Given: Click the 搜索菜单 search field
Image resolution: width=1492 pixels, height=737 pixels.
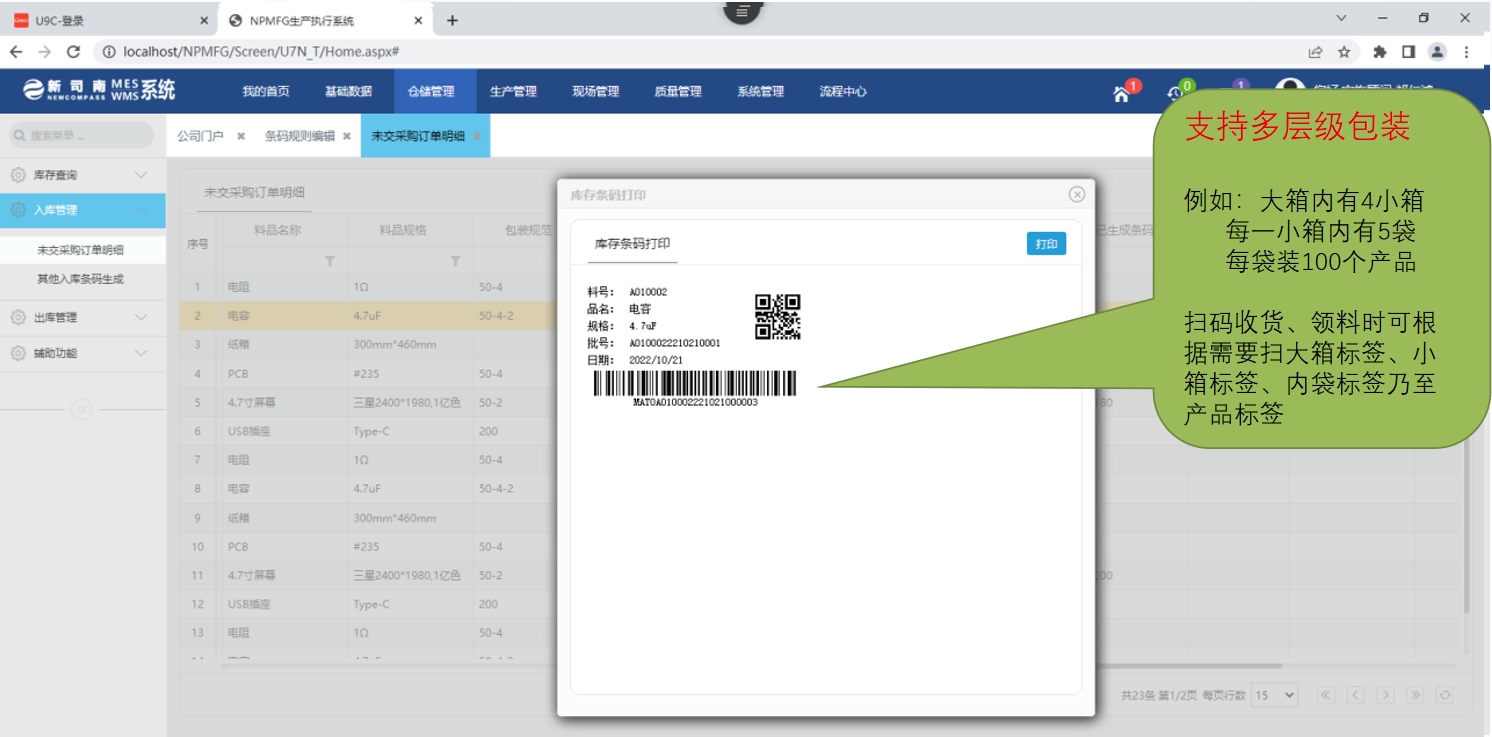Looking at the screenshot, I should click(82, 135).
